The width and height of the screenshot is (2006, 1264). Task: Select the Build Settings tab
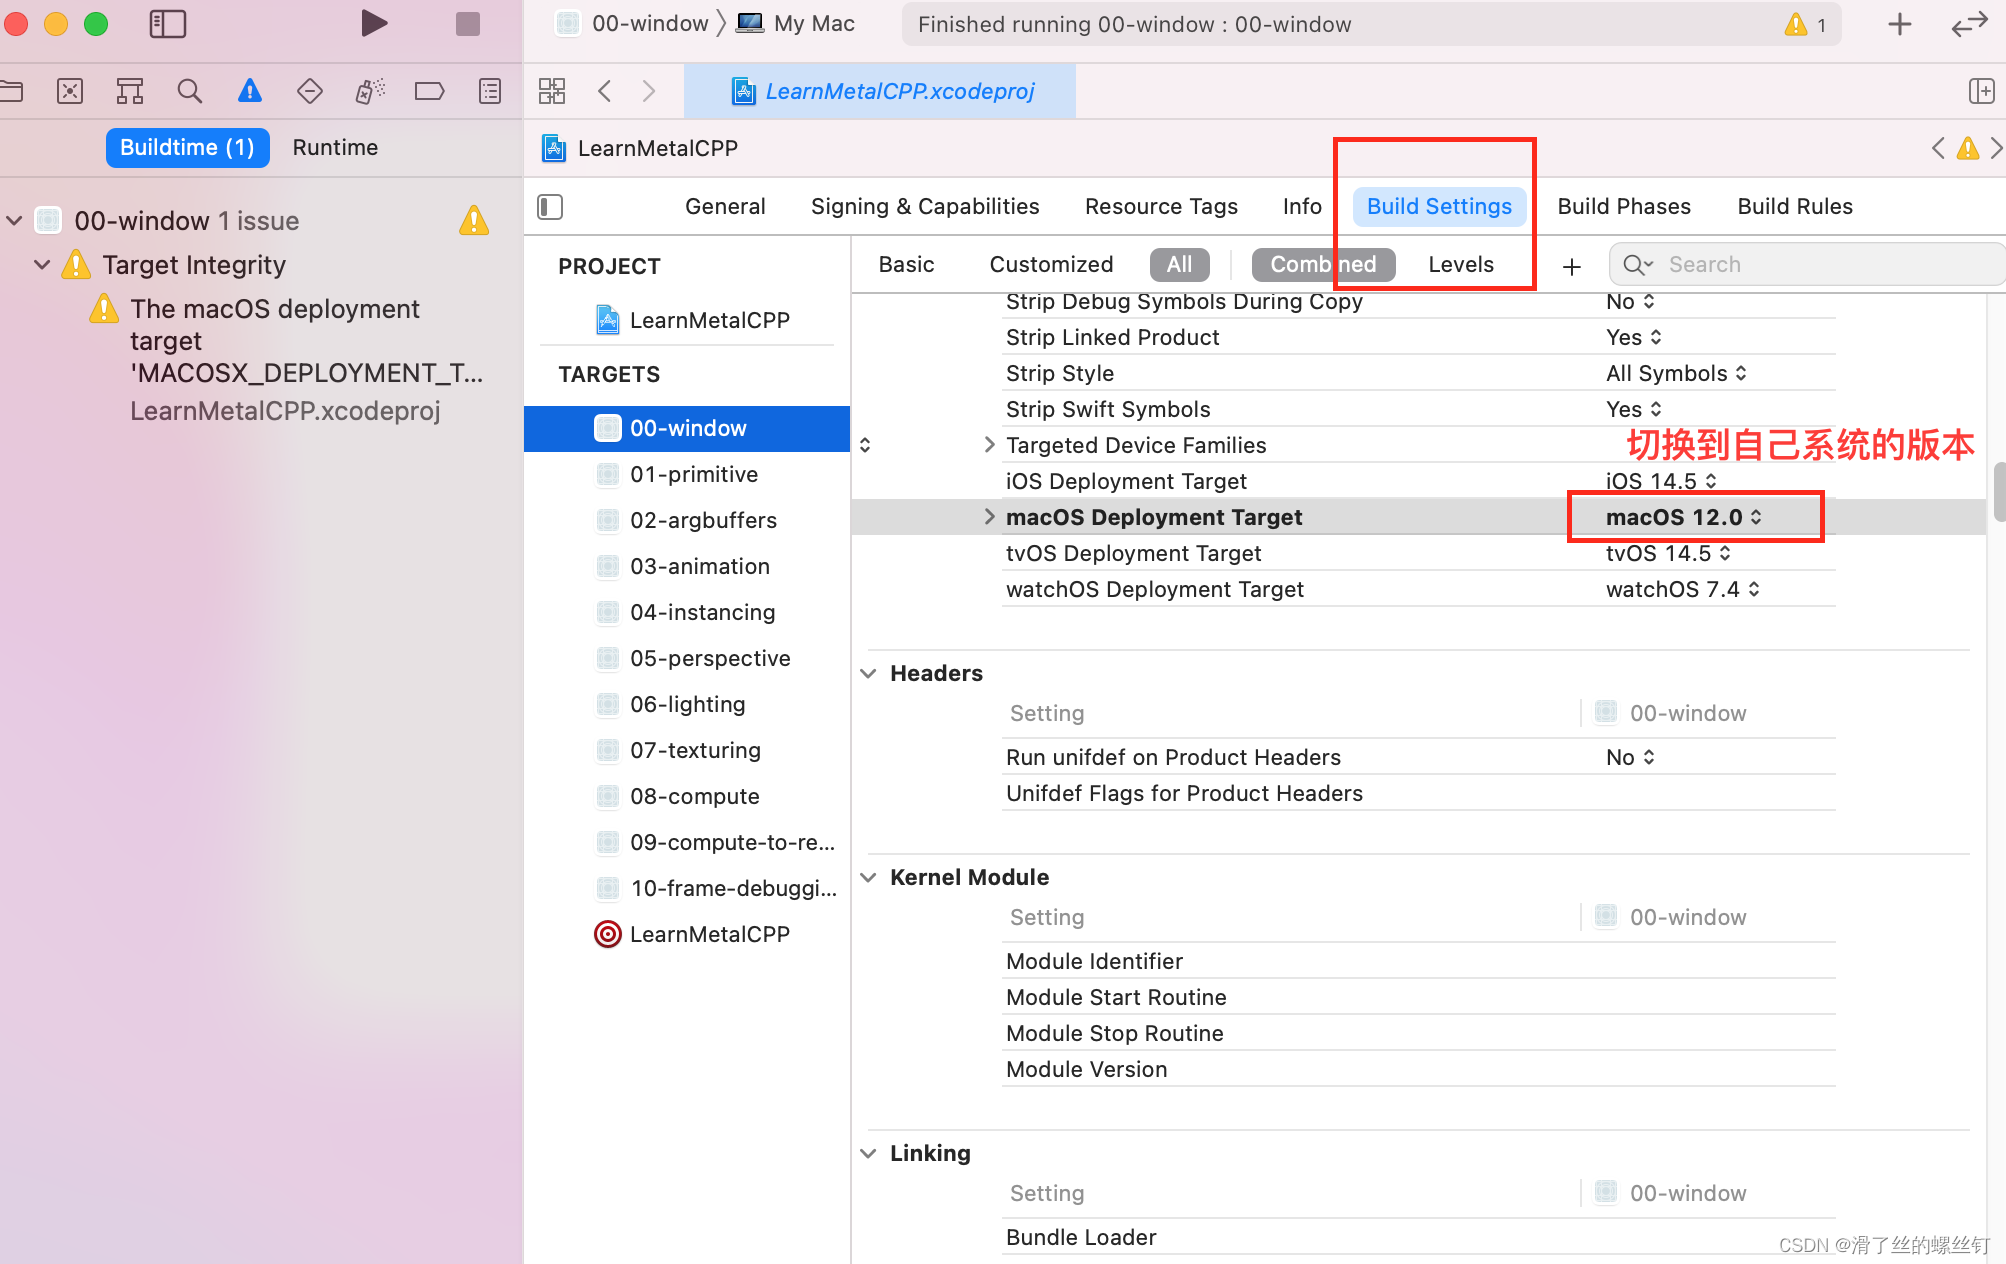pyautogui.click(x=1439, y=206)
